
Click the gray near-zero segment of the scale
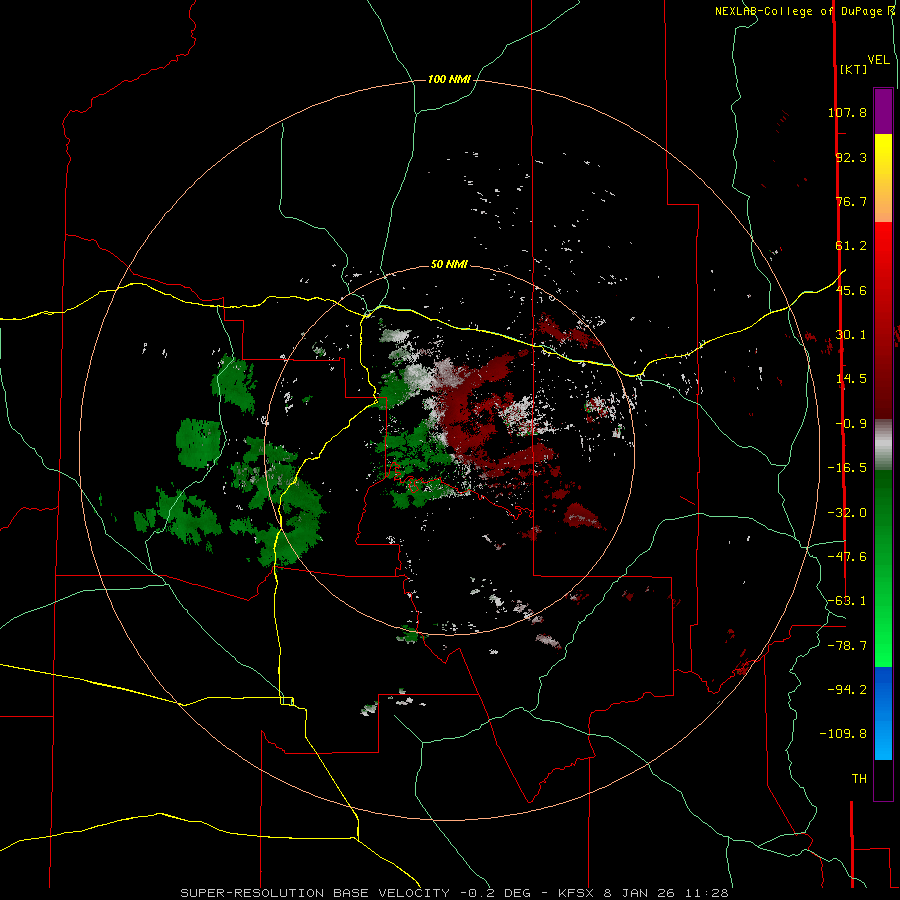(x=883, y=445)
